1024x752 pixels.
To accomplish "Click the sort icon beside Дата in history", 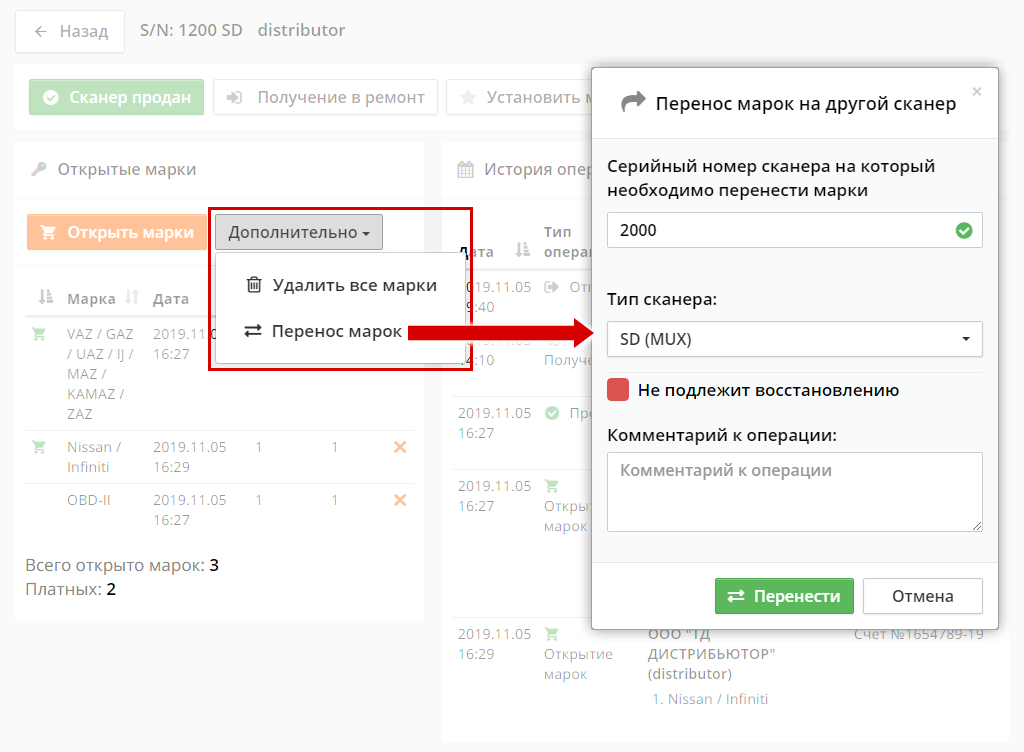I will 521,251.
